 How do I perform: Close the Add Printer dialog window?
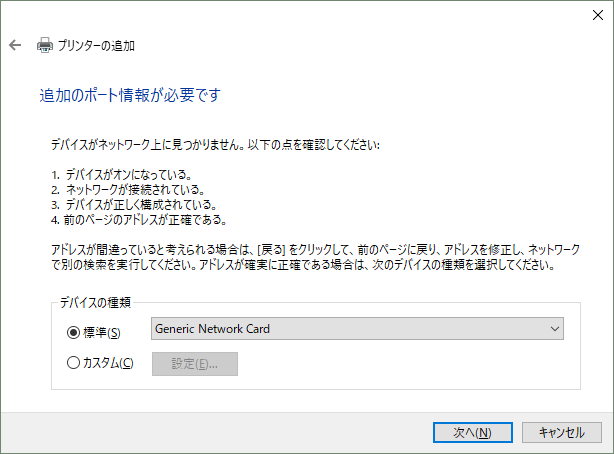pos(591,14)
